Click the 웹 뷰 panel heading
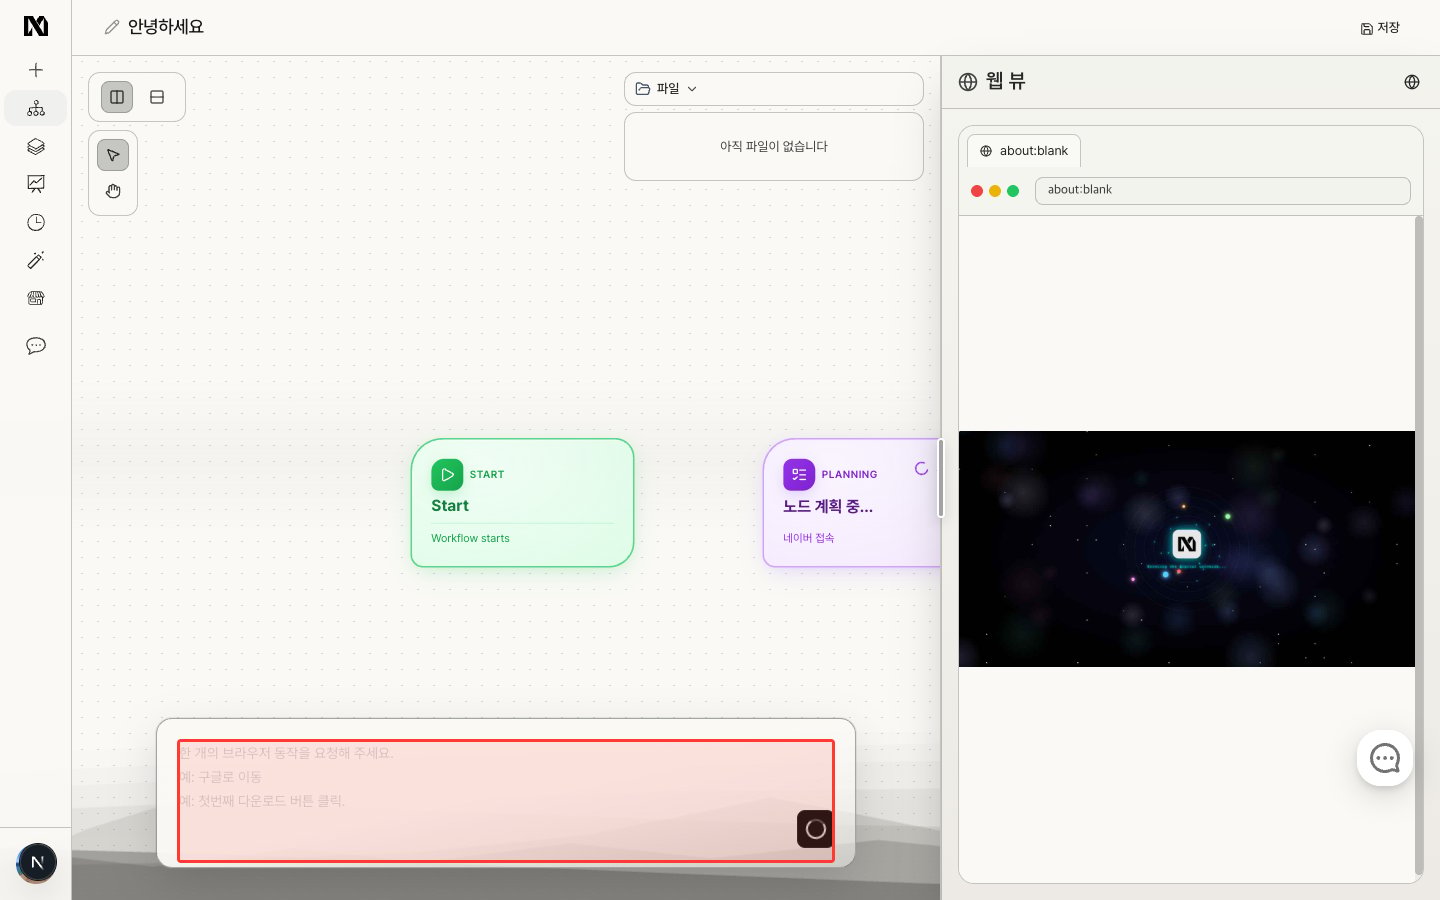Screen dimensions: 1440x900 click(1005, 82)
